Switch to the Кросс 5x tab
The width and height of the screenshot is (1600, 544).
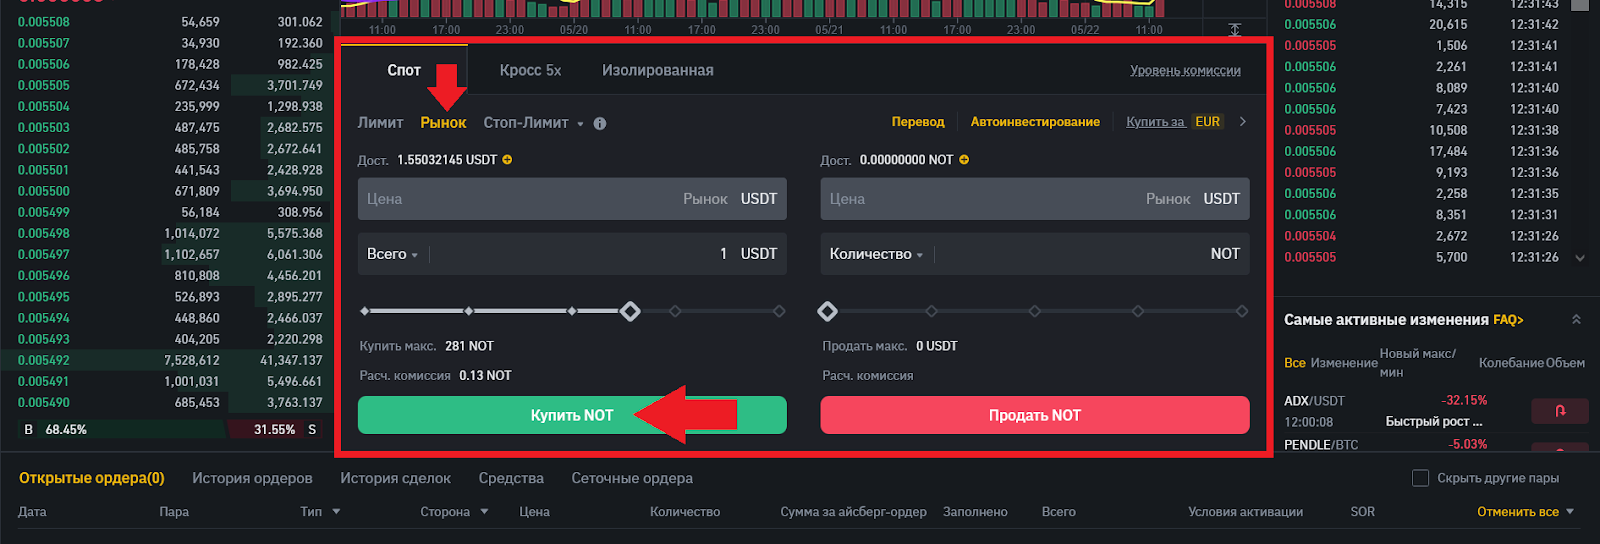tap(530, 70)
